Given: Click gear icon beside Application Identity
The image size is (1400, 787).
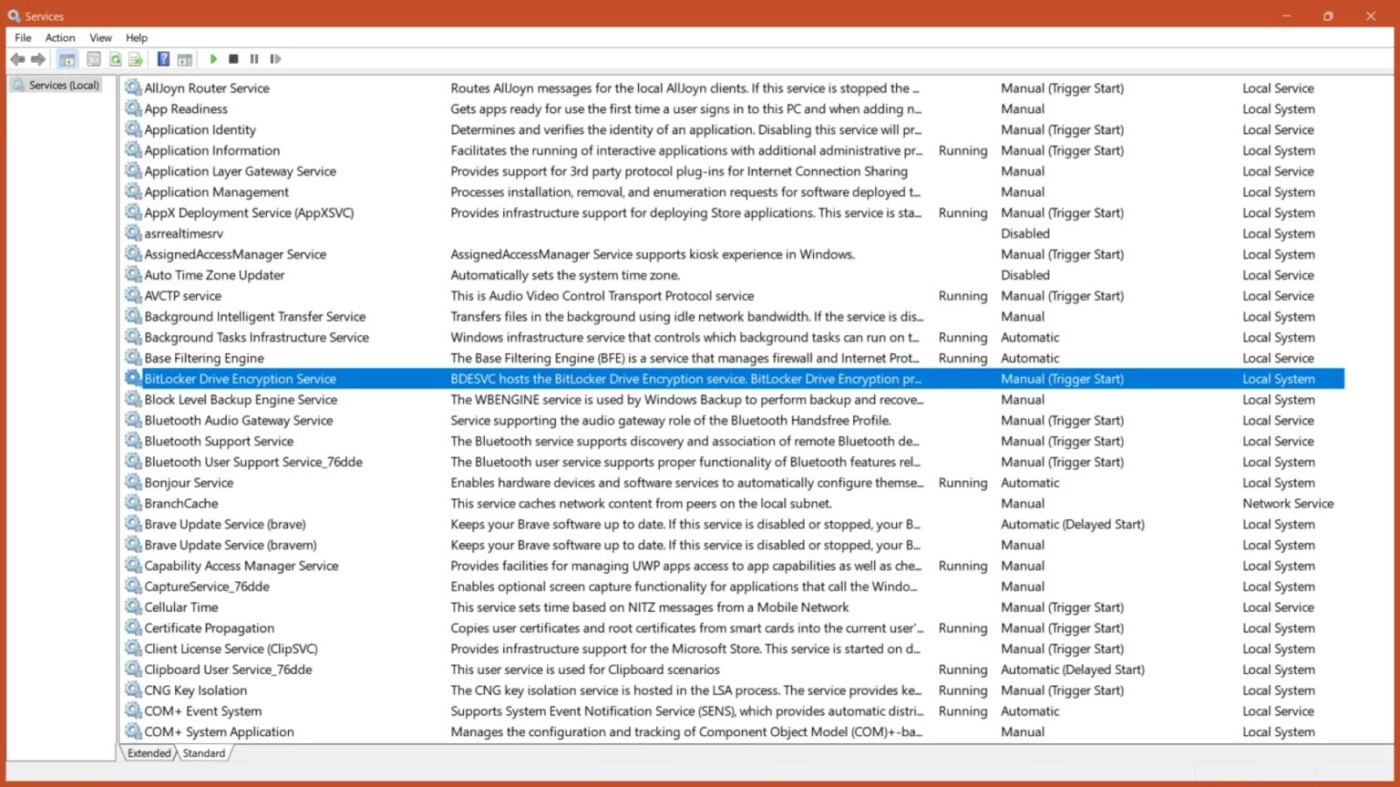Looking at the screenshot, I should pos(133,130).
